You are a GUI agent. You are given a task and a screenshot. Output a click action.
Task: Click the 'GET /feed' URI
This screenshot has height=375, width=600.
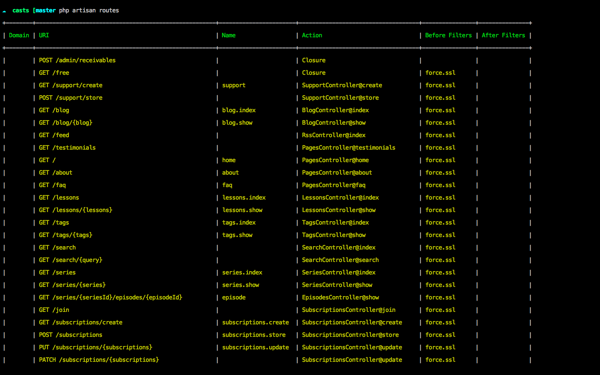point(54,135)
